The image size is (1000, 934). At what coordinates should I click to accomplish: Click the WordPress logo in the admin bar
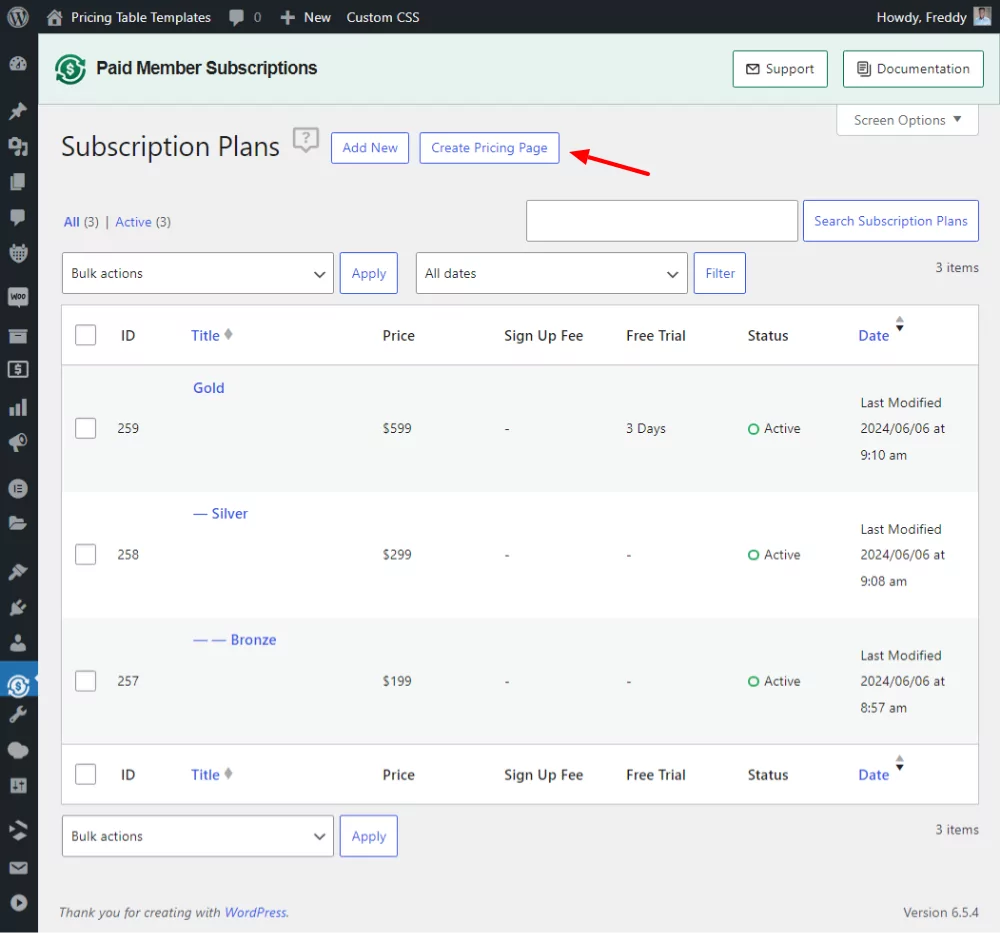point(18,17)
